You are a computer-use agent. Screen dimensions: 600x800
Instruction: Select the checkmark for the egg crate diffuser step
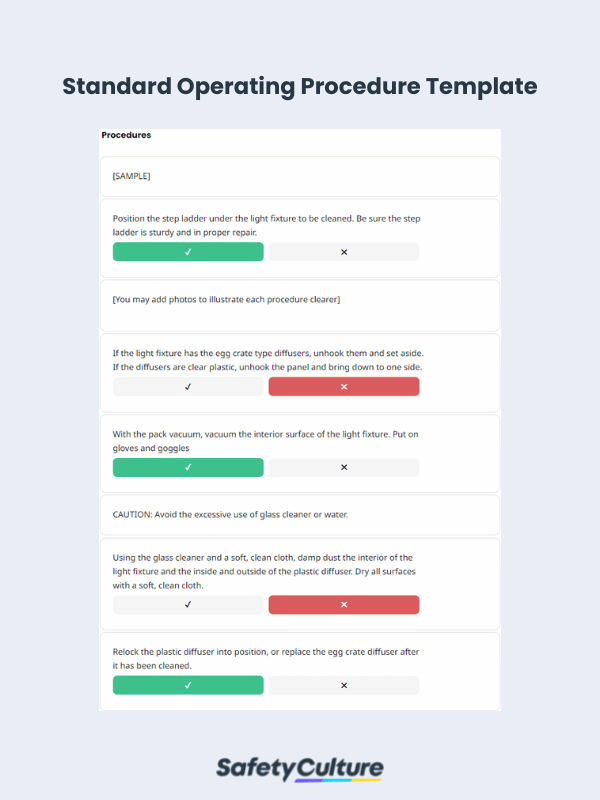tap(187, 387)
